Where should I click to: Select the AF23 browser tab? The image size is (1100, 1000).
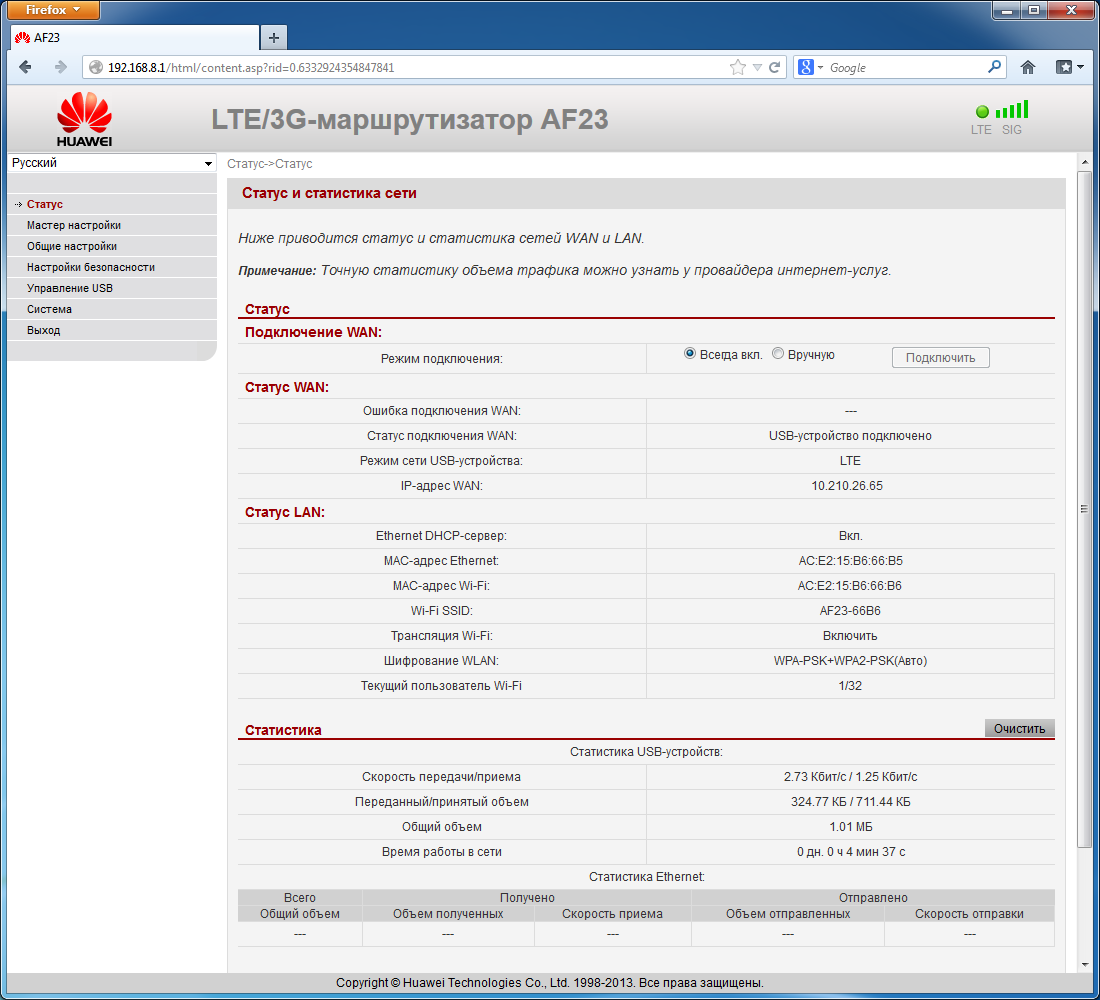135,38
